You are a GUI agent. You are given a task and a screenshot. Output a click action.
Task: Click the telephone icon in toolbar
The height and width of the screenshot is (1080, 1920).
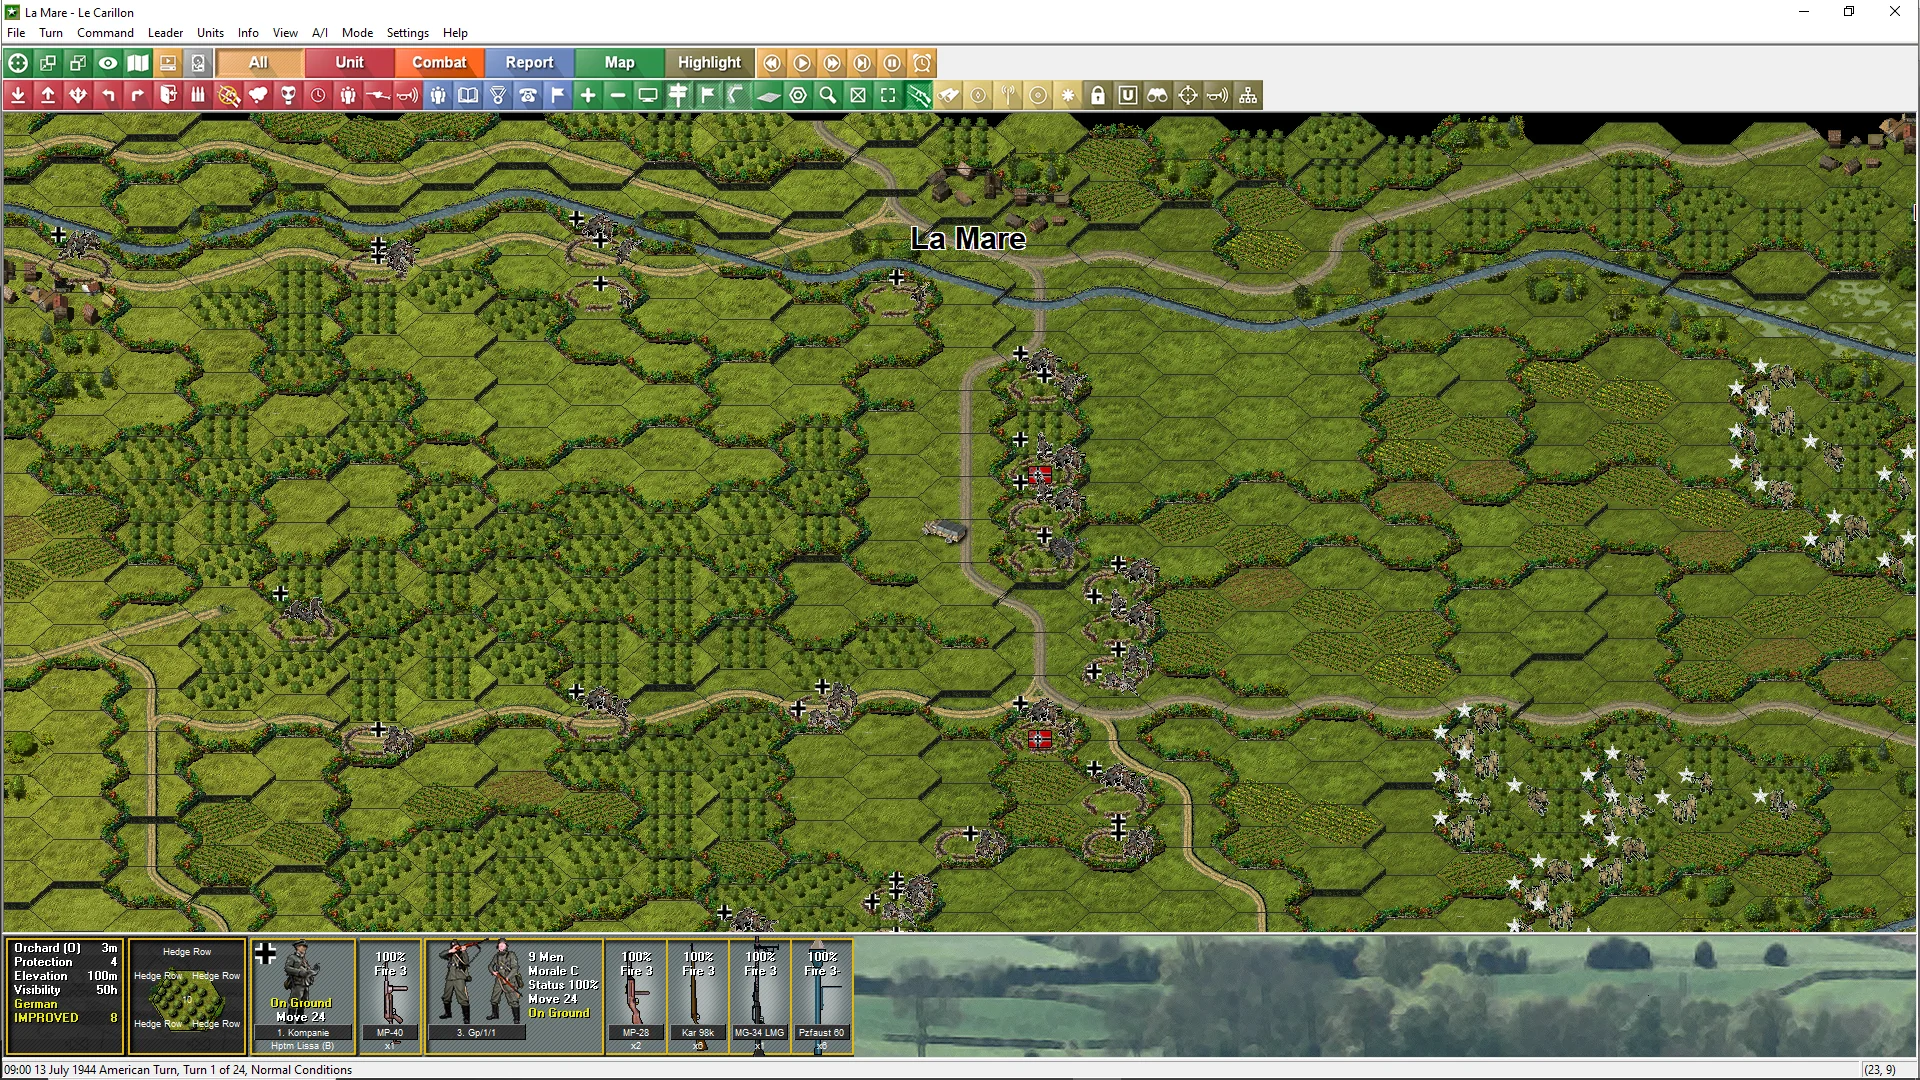[x=528, y=96]
